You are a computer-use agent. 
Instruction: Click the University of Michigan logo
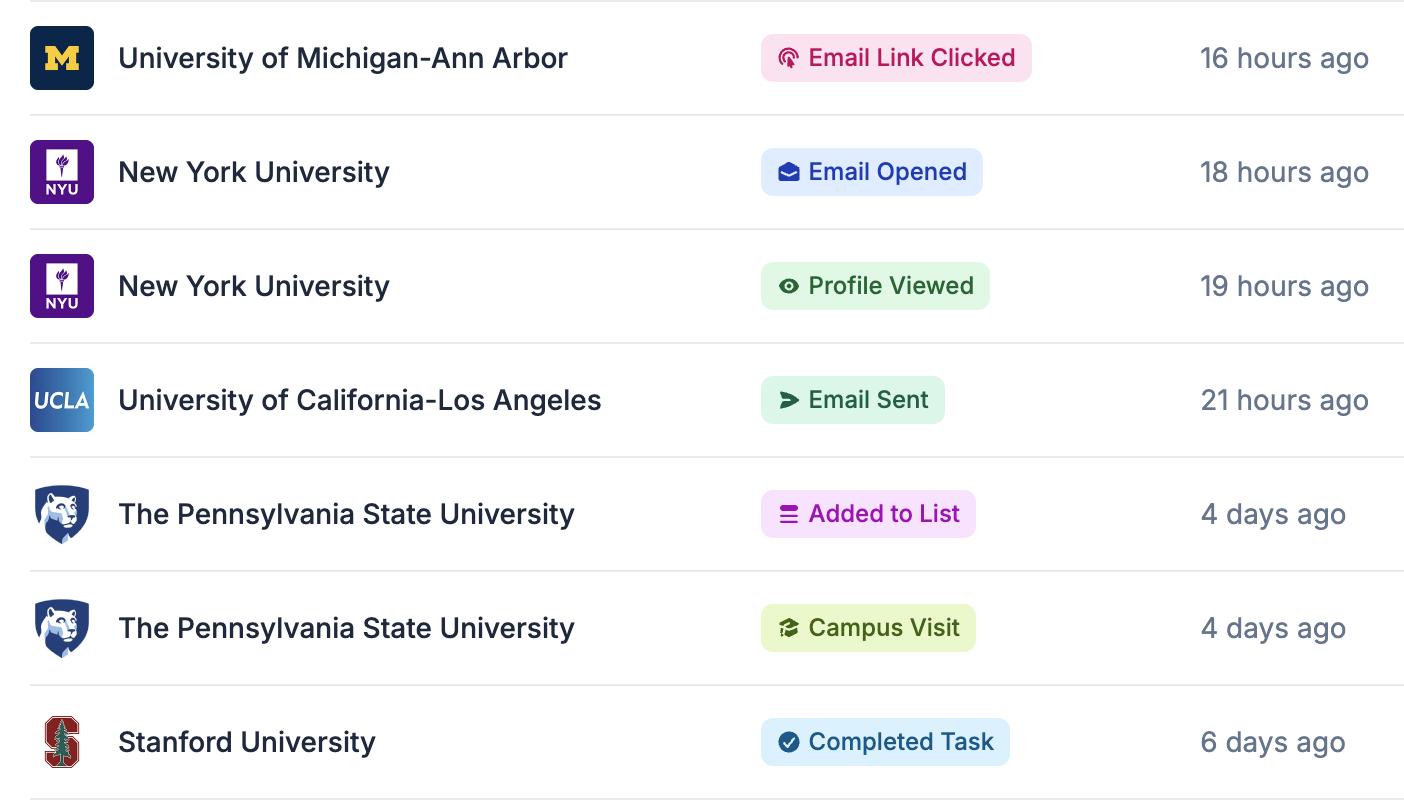pyautogui.click(x=62, y=58)
